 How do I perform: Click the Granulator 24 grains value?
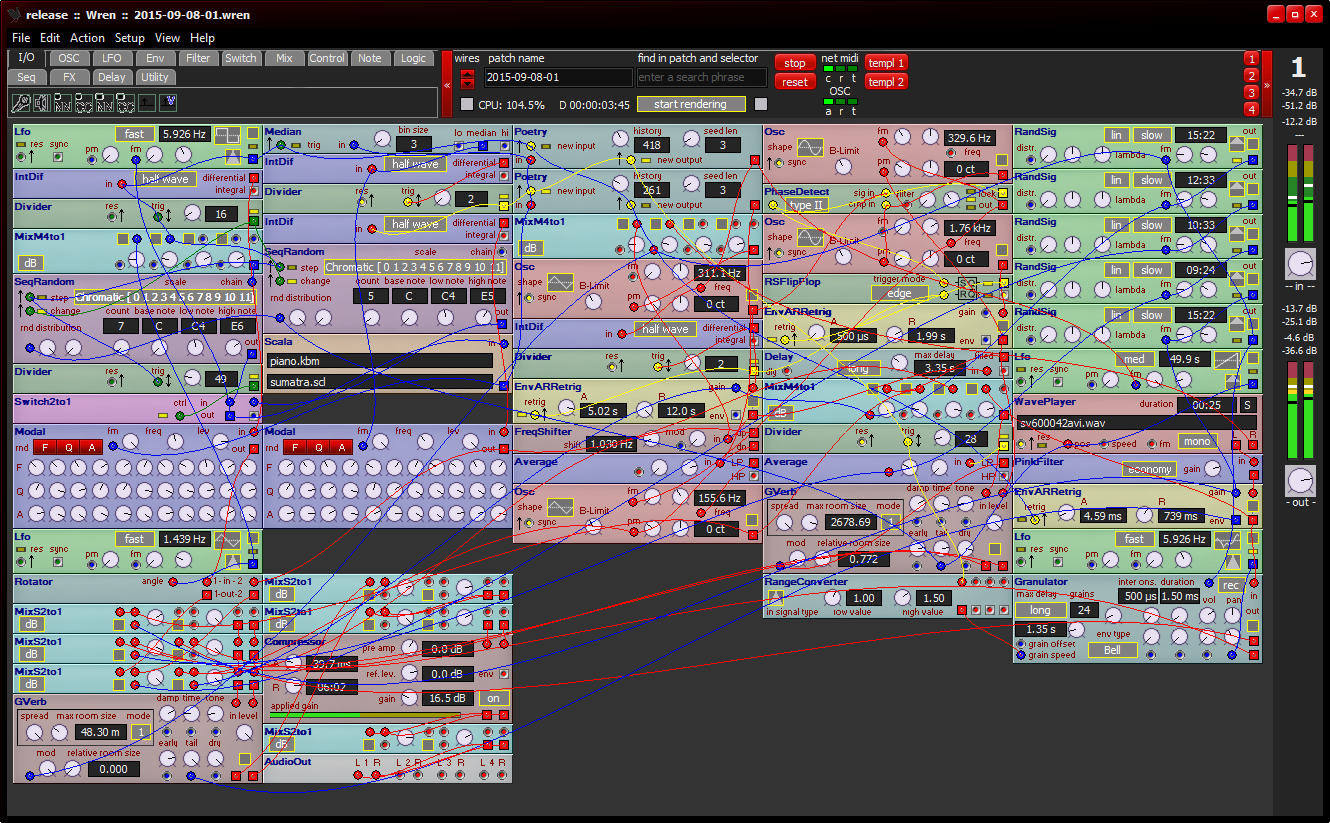click(1084, 610)
